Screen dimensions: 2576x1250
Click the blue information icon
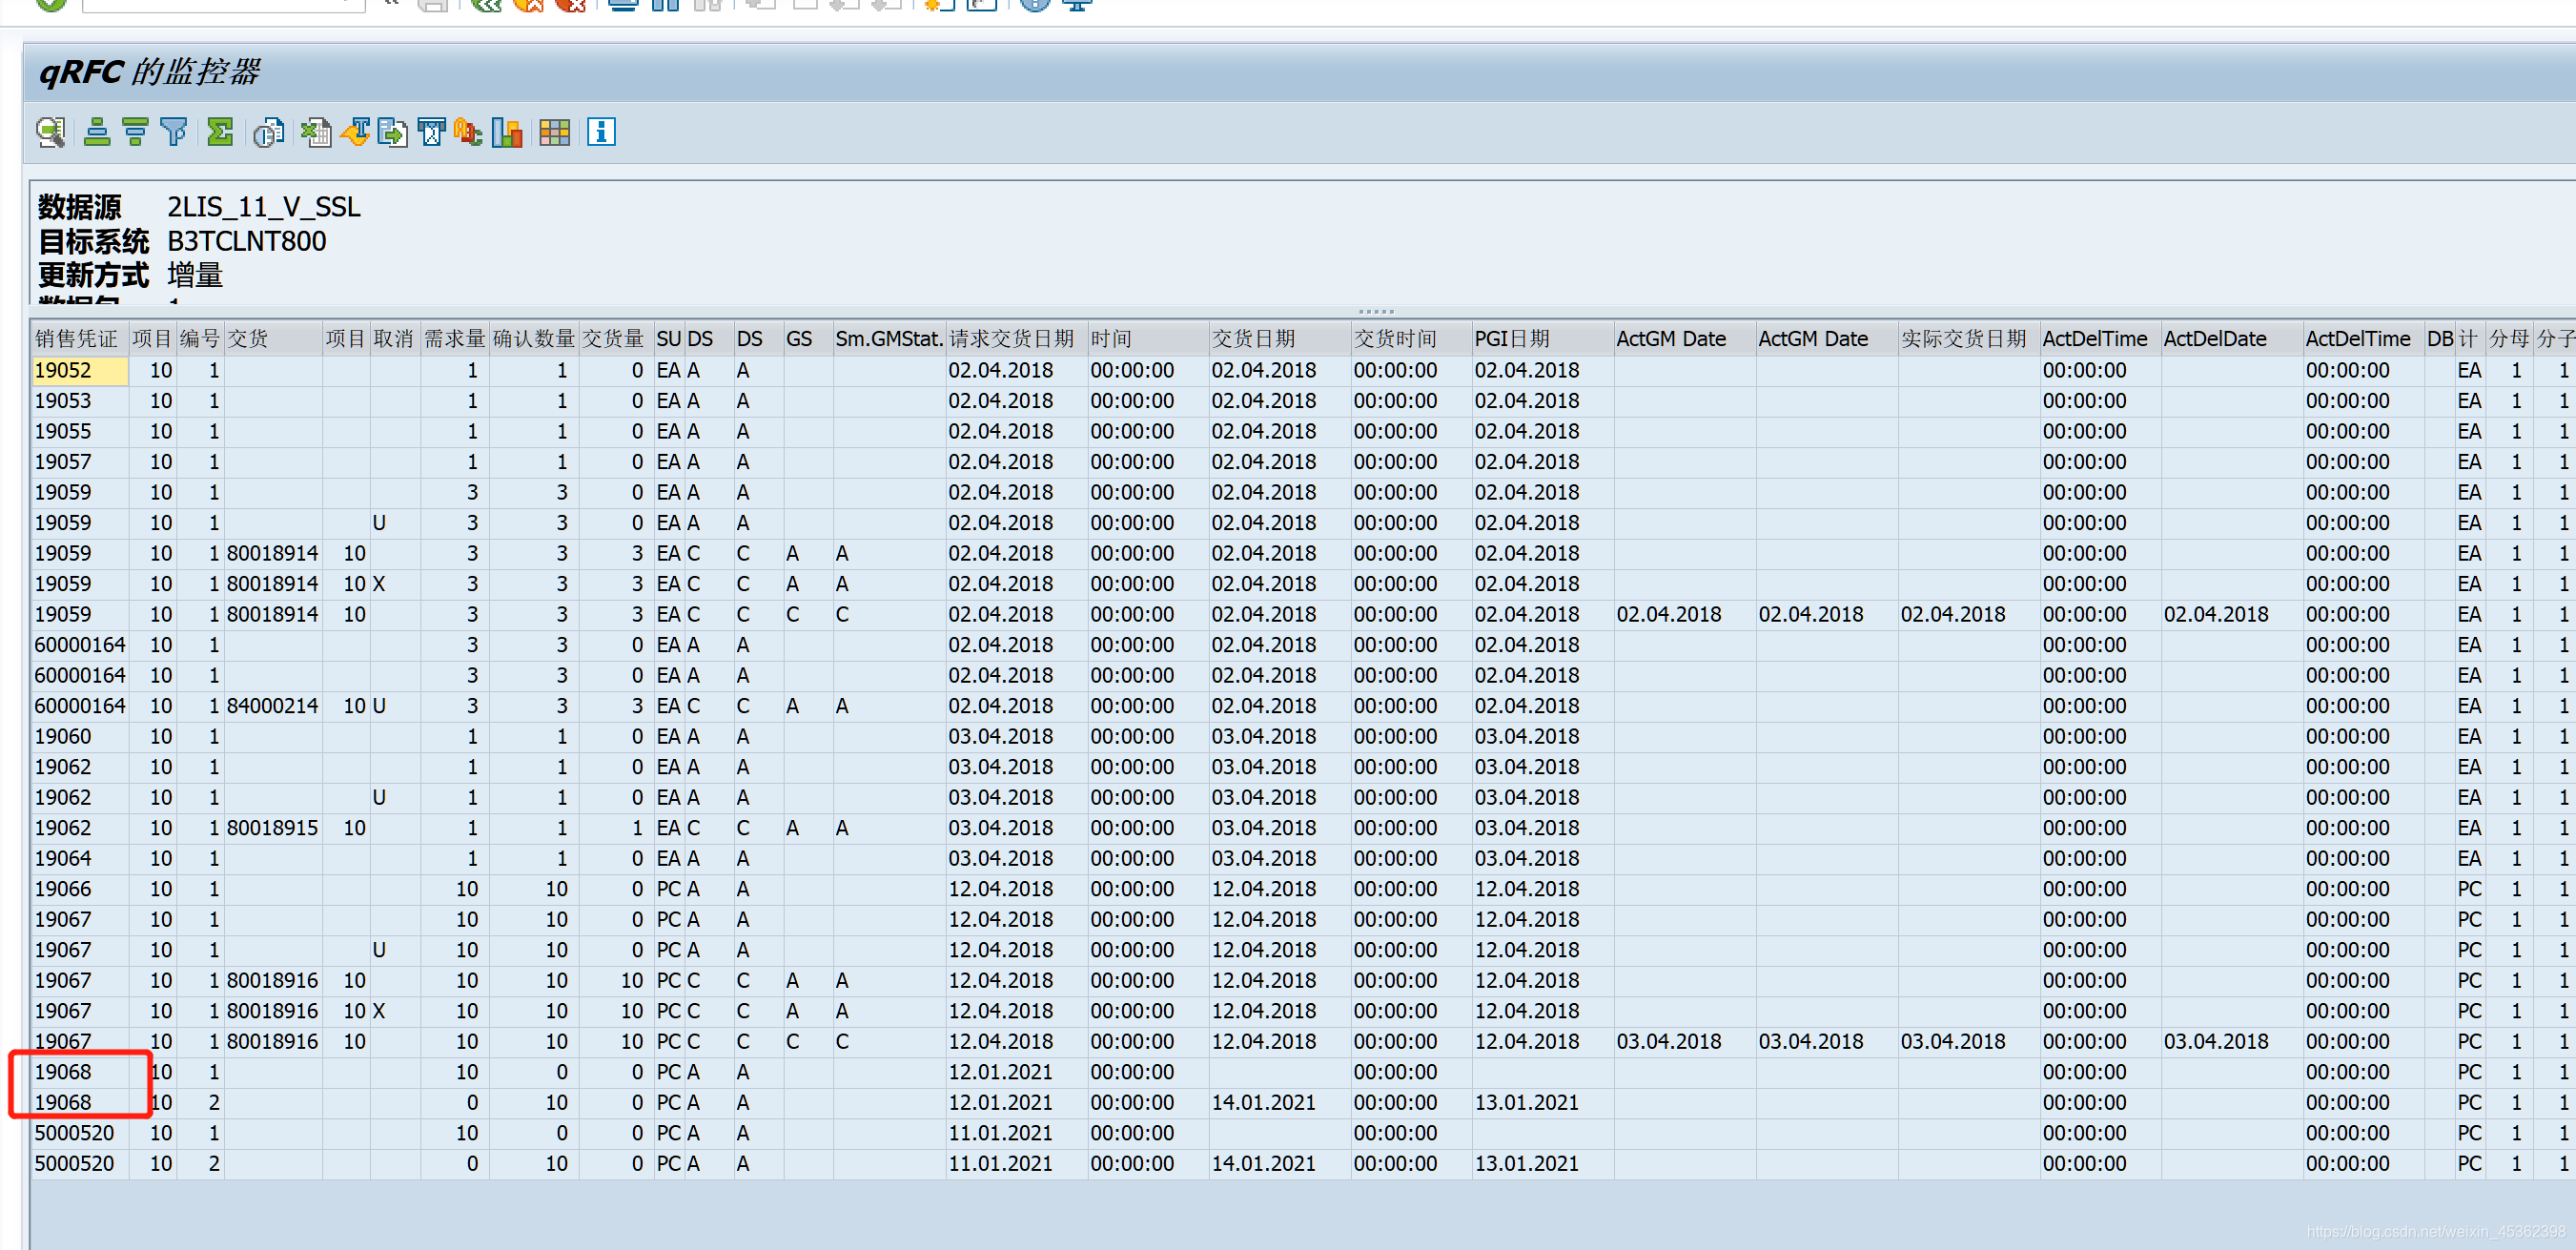pos(601,132)
